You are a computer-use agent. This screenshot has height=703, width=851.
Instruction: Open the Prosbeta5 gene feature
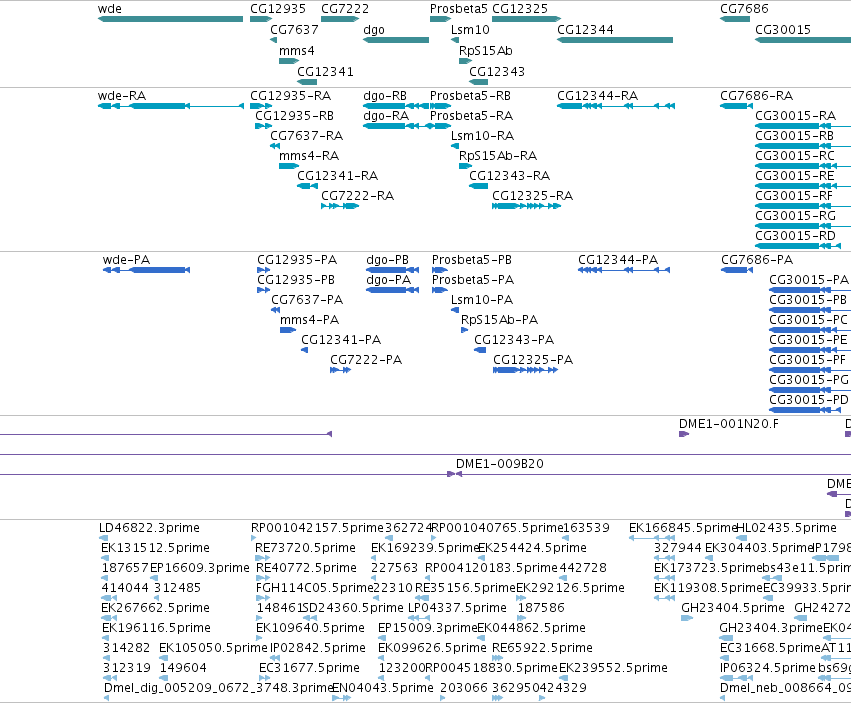[441, 19]
